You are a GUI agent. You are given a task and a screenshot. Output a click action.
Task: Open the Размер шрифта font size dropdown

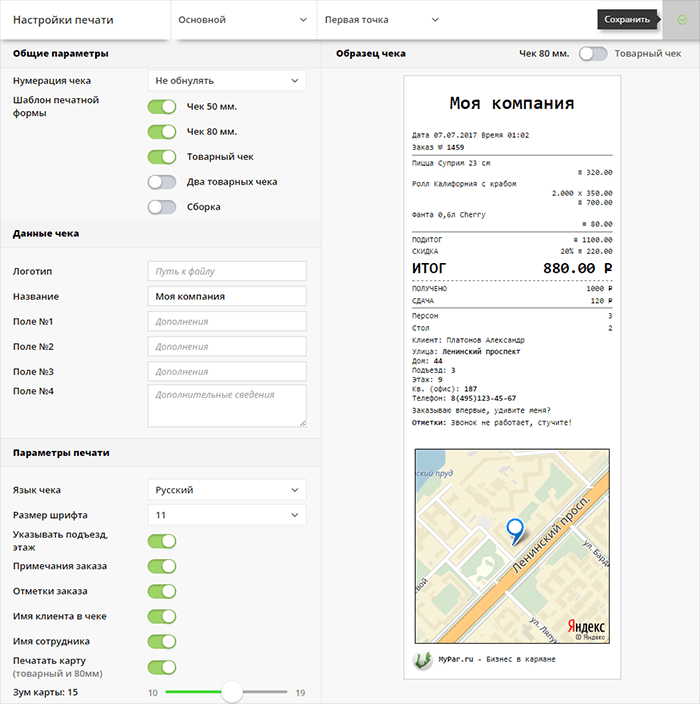pos(226,515)
